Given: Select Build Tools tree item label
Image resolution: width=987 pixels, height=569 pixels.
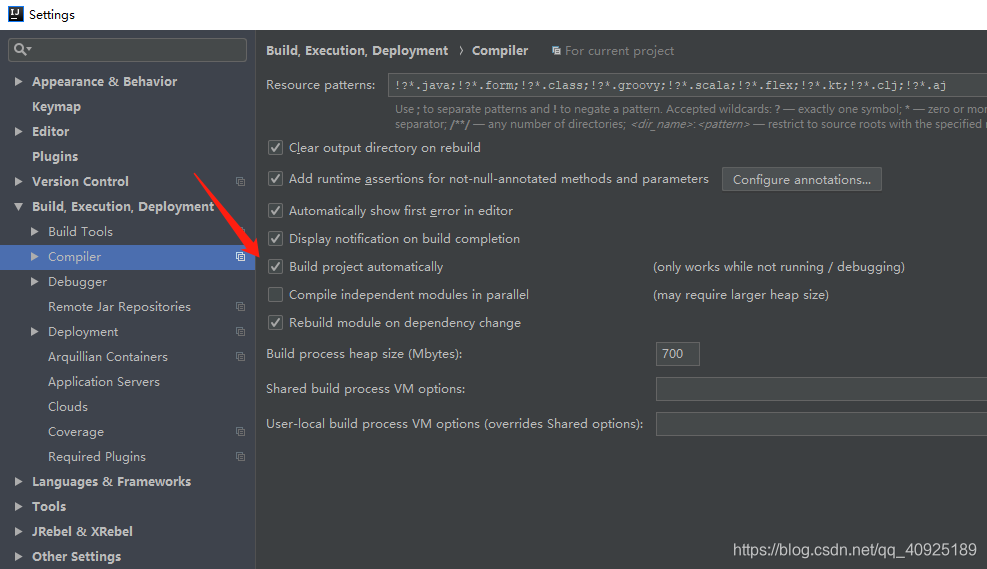Looking at the screenshot, I should pyautogui.click(x=81, y=232).
